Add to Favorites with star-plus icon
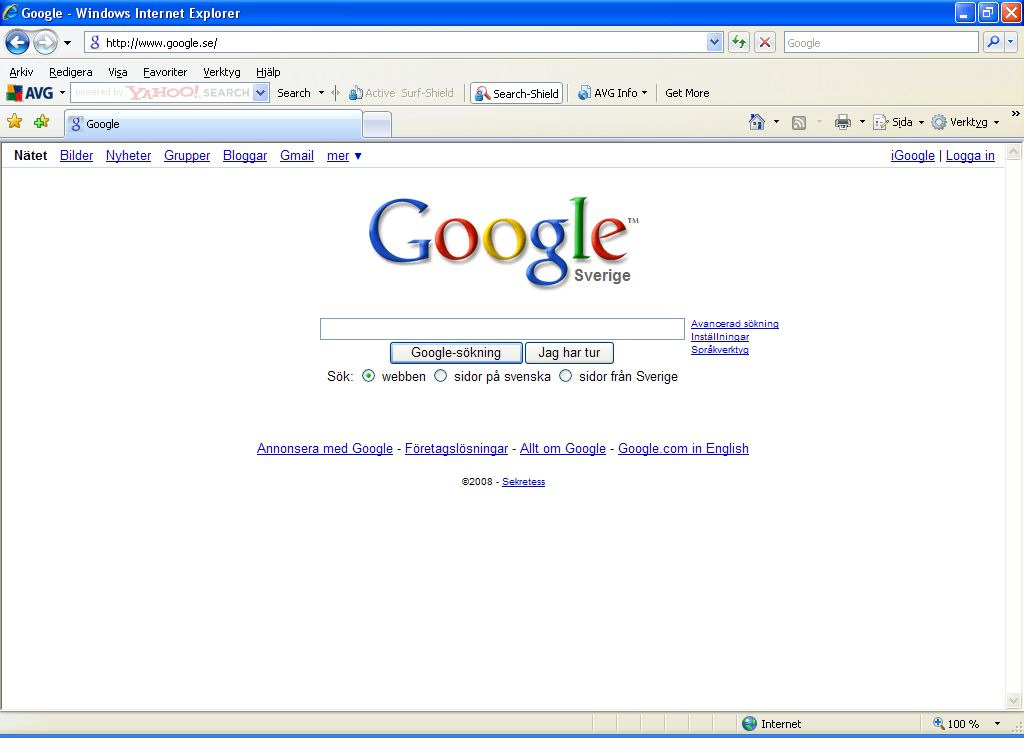The image size is (1024, 738). pyautogui.click(x=41, y=121)
